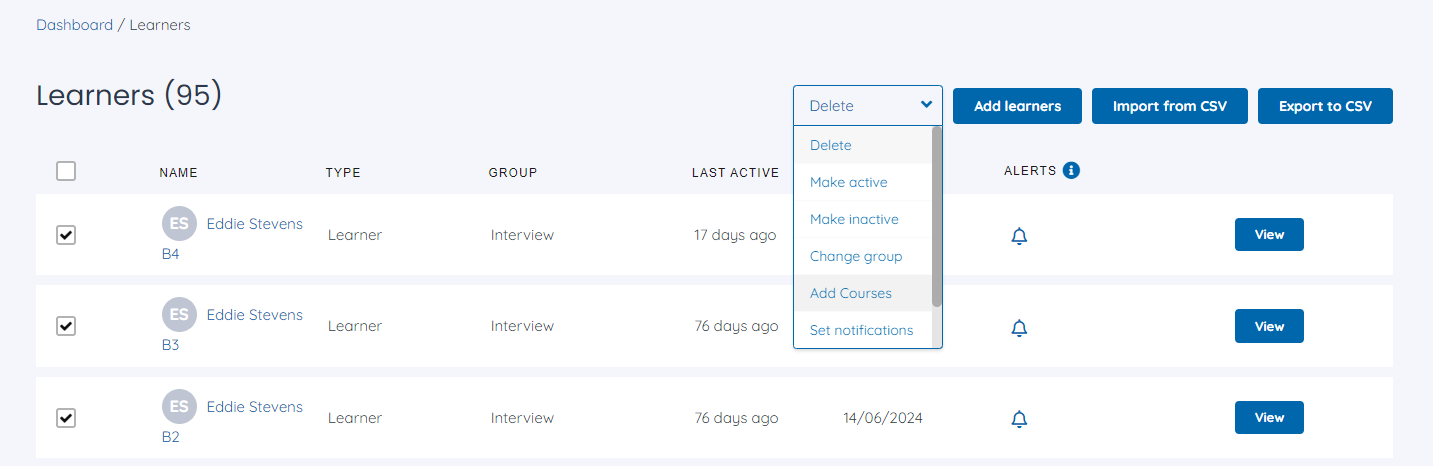Click the alert bell for learner B2
The width and height of the screenshot is (1436, 466).
point(1019,419)
